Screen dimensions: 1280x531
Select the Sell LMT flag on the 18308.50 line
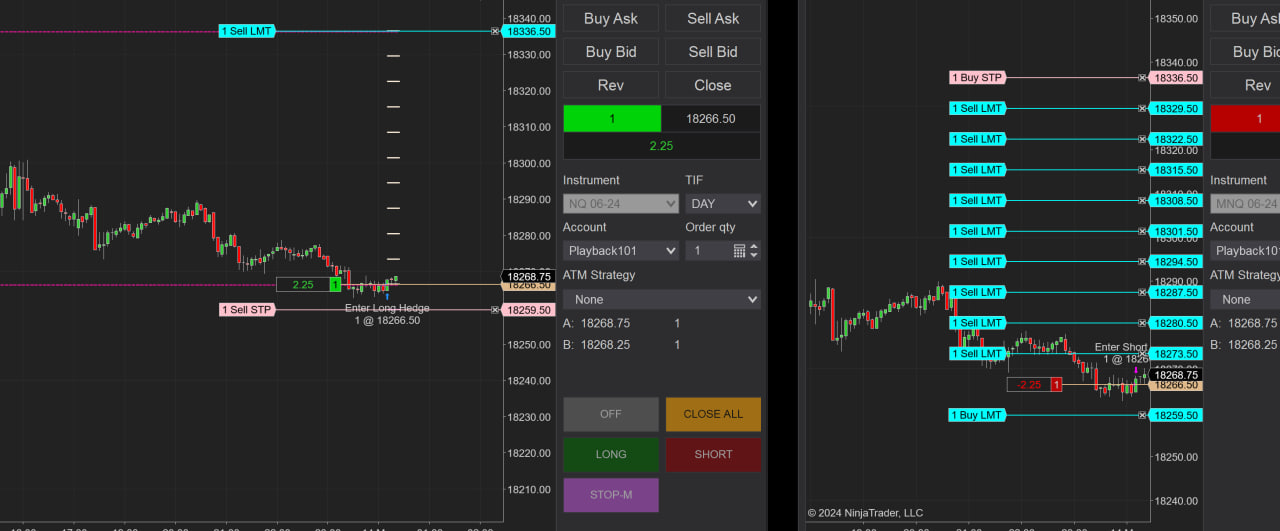pyautogui.click(x=976, y=200)
